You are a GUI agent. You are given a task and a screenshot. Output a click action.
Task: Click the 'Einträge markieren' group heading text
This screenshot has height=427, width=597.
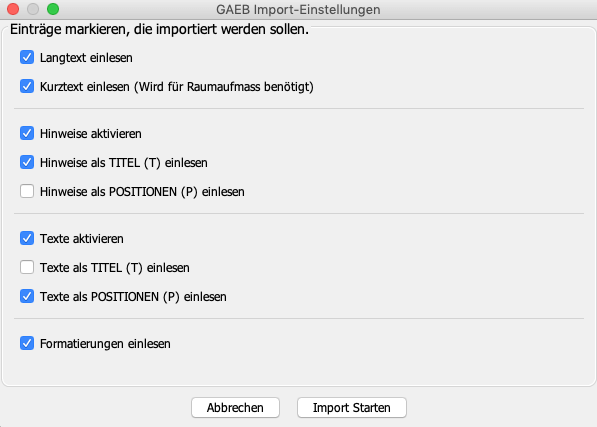pos(159,29)
